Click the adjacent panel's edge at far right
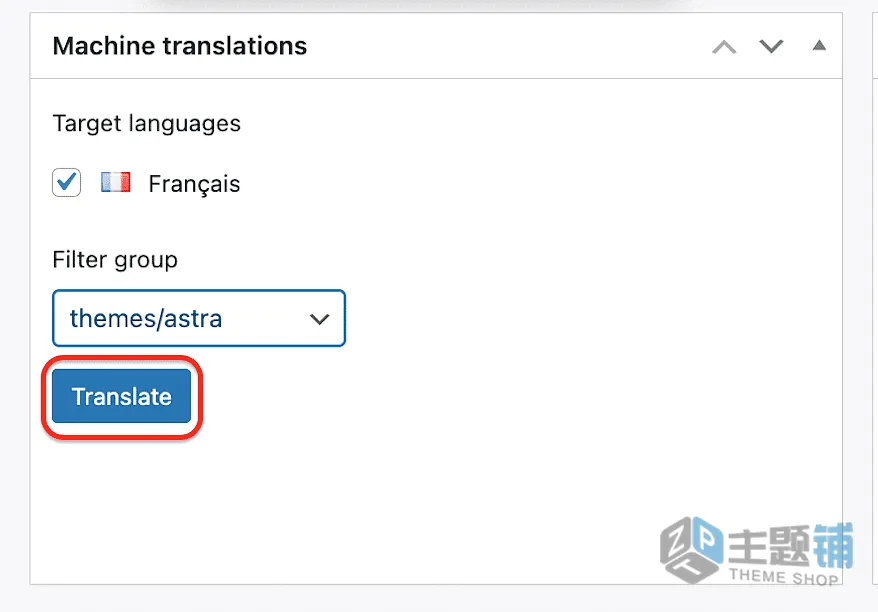The height and width of the screenshot is (612, 878). (x=875, y=297)
